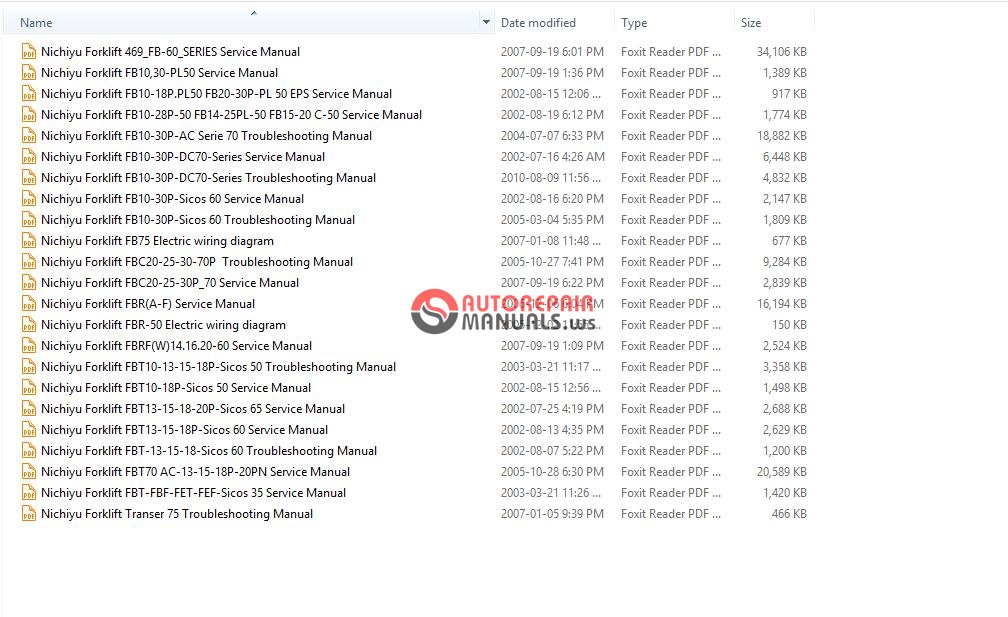This screenshot has height=617, width=1008.
Task: Select 'Nichiyu Forklift FB10-30P-AC Serie 70 Troubleshooting Manual'
Action: pos(206,136)
